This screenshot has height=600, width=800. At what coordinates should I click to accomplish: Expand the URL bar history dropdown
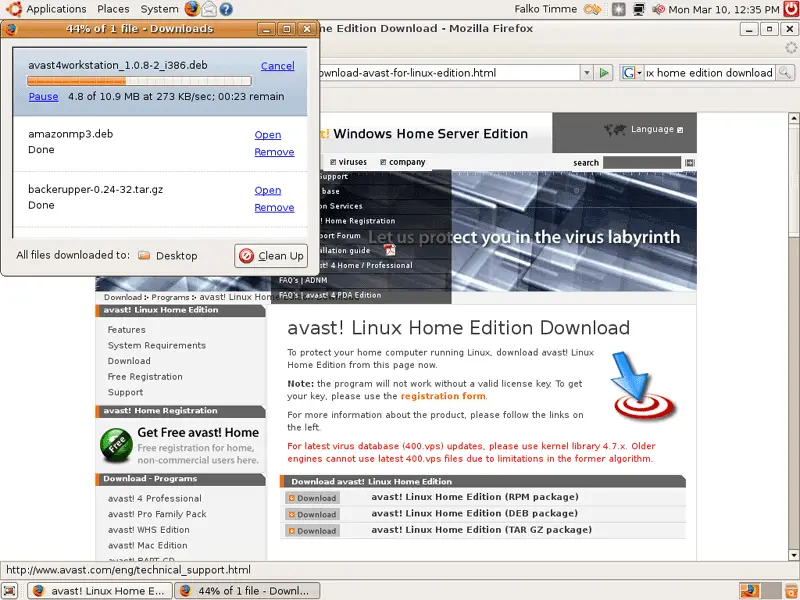(x=587, y=73)
